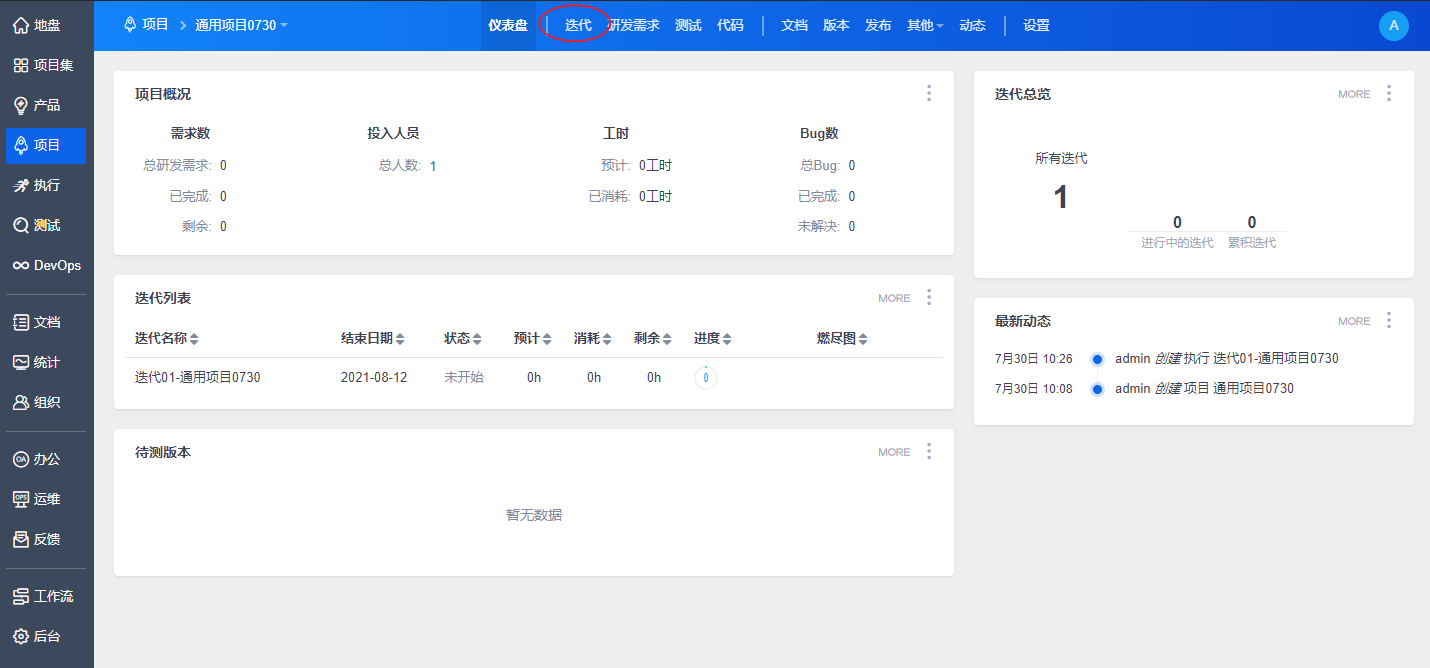1430x668 pixels.
Task: Switch to top-bar 测试 tab
Action: point(688,25)
